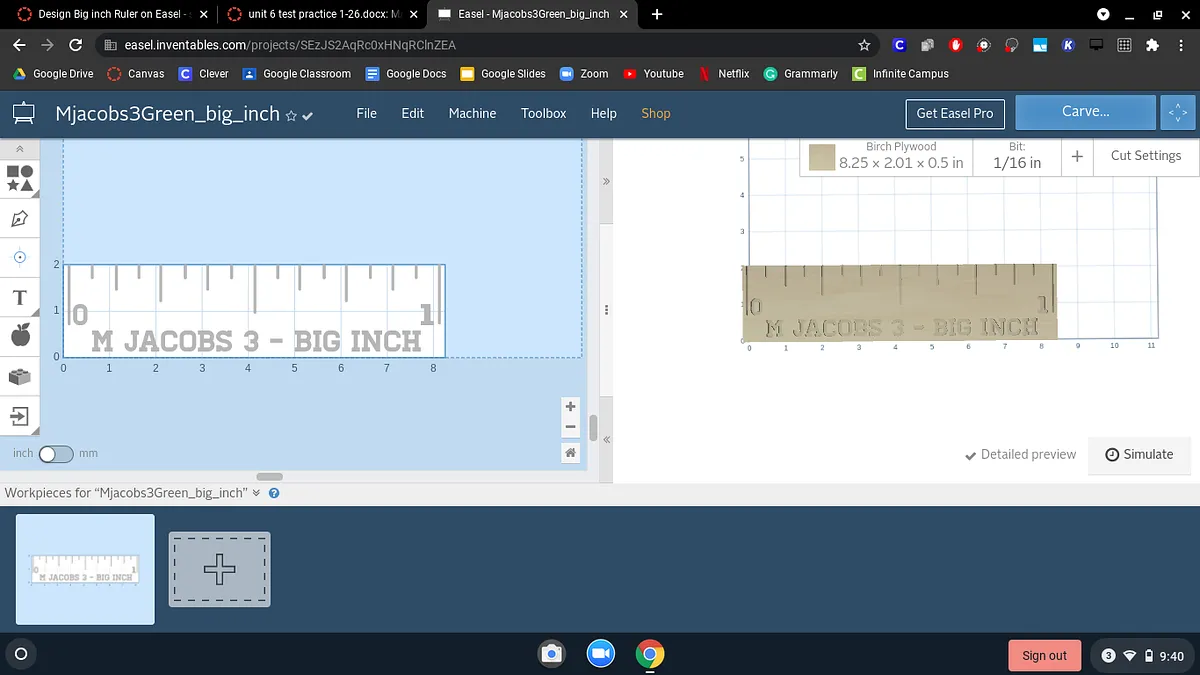
Task: Add a new workpiece thumbnail
Action: 219,569
